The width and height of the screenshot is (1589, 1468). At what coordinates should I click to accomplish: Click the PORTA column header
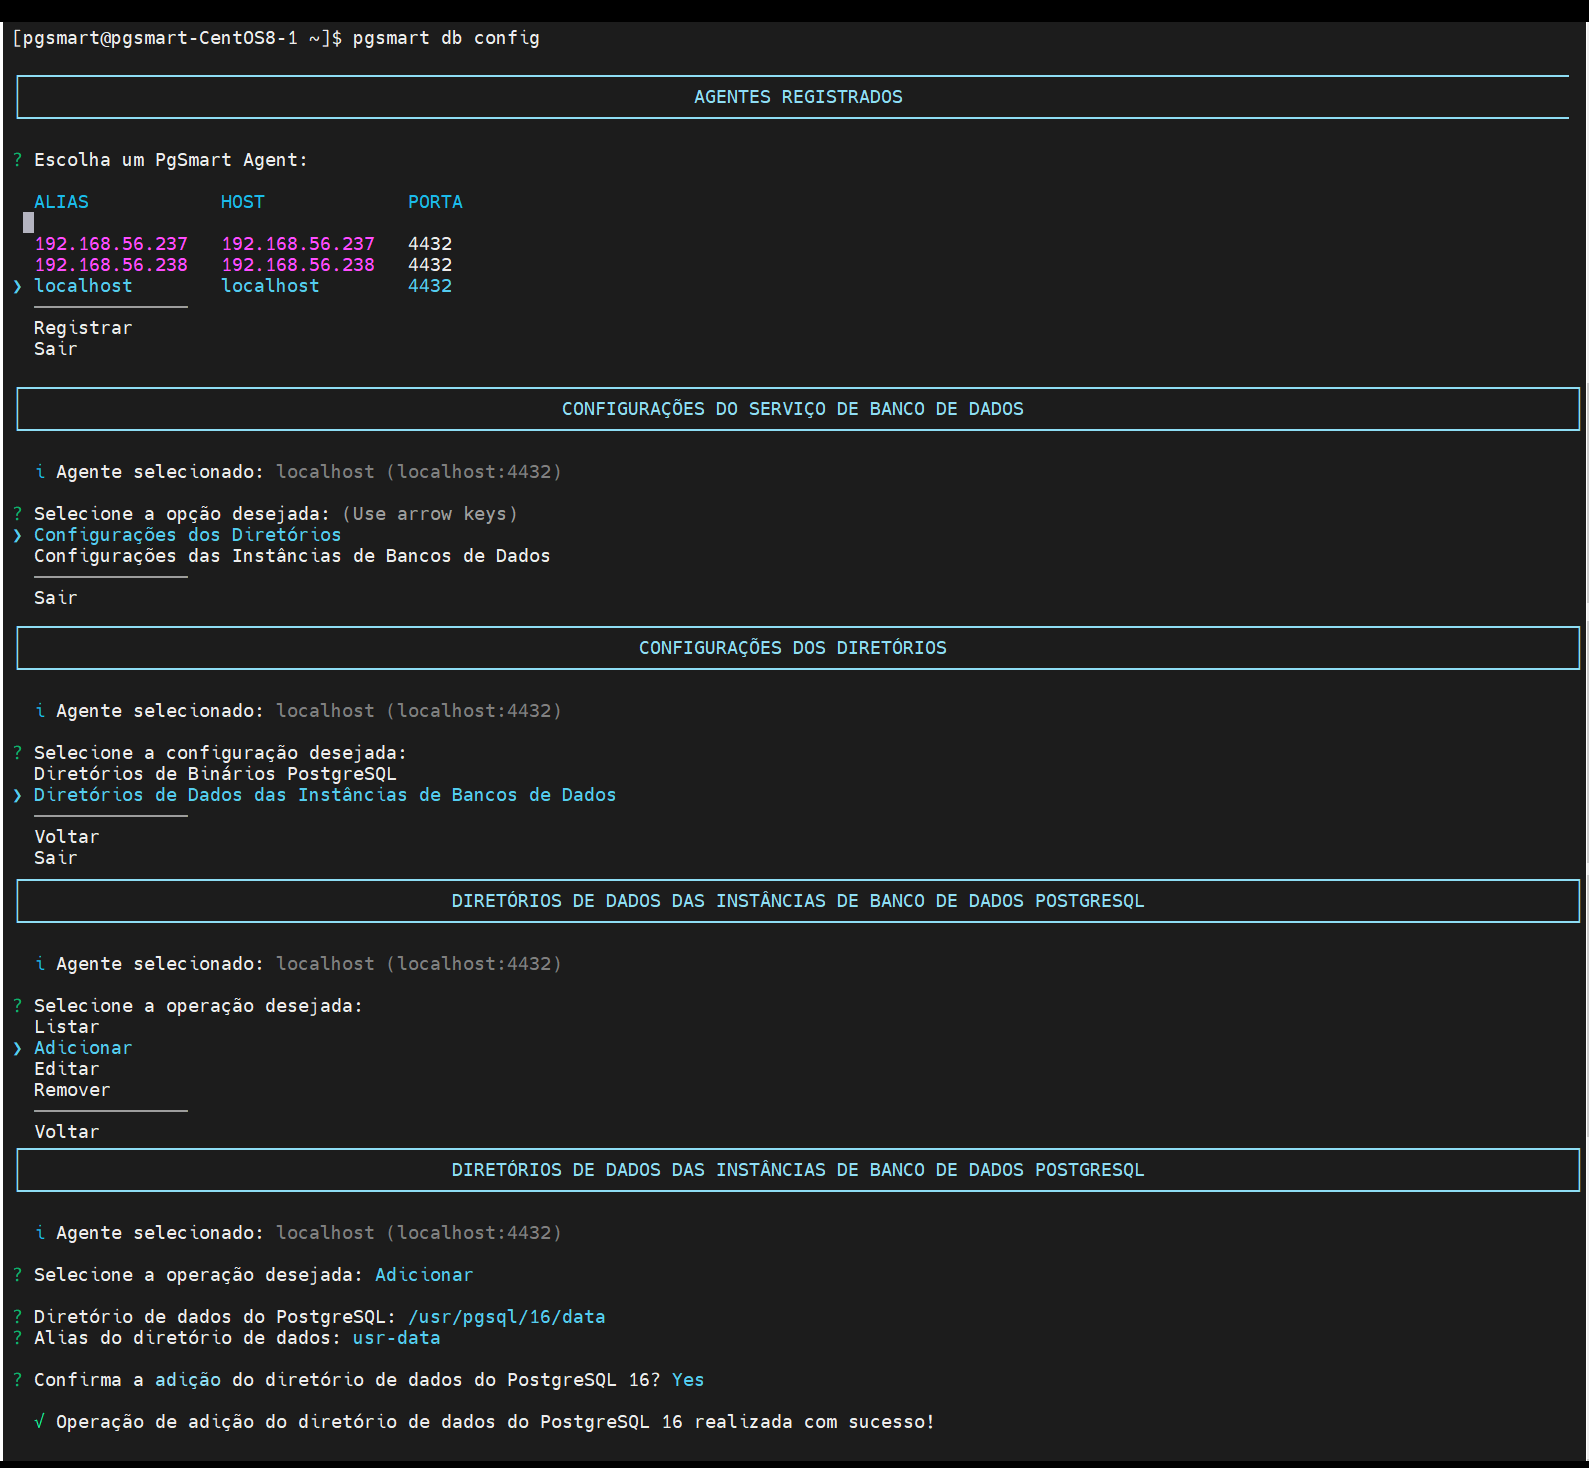[435, 202]
